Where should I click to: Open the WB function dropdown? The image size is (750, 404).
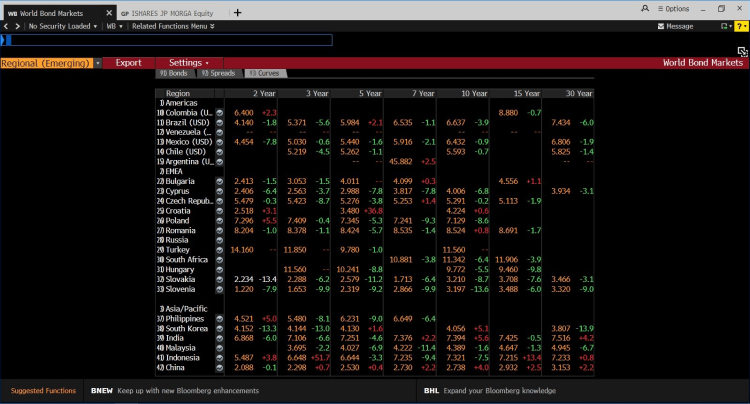[x=115, y=26]
